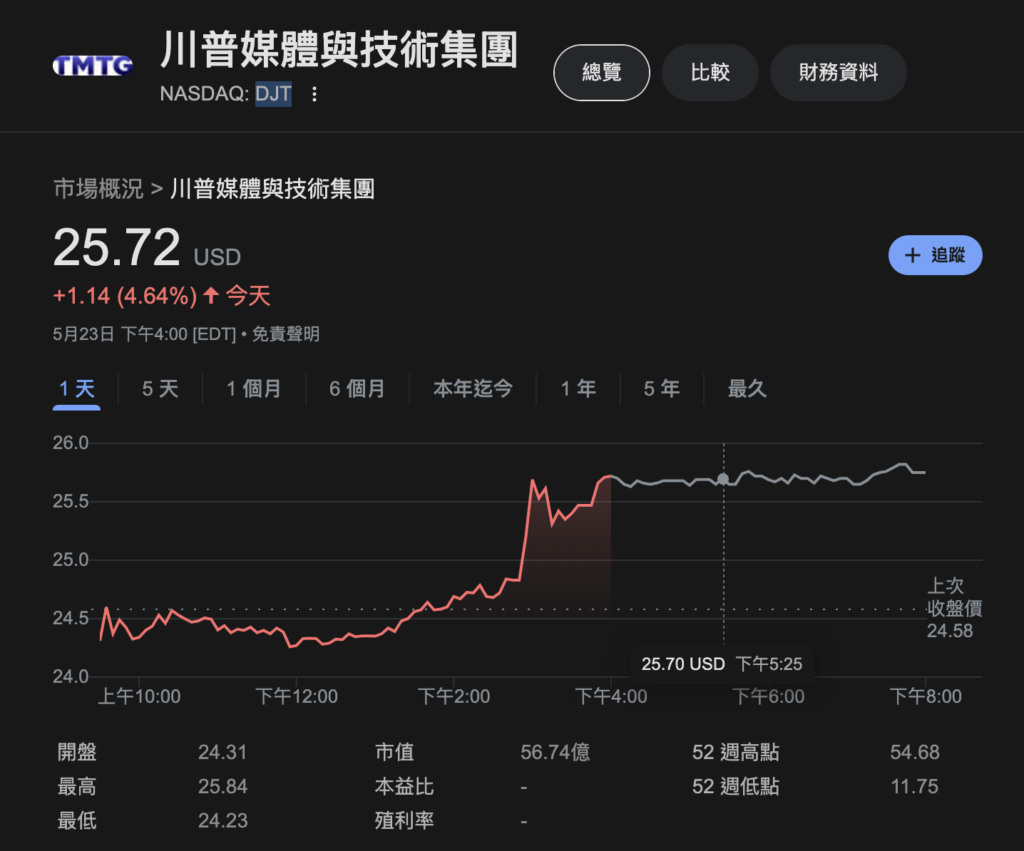The height and width of the screenshot is (851, 1024).
Task: Click the 52 週高點 value 54.68
Action: [914, 752]
